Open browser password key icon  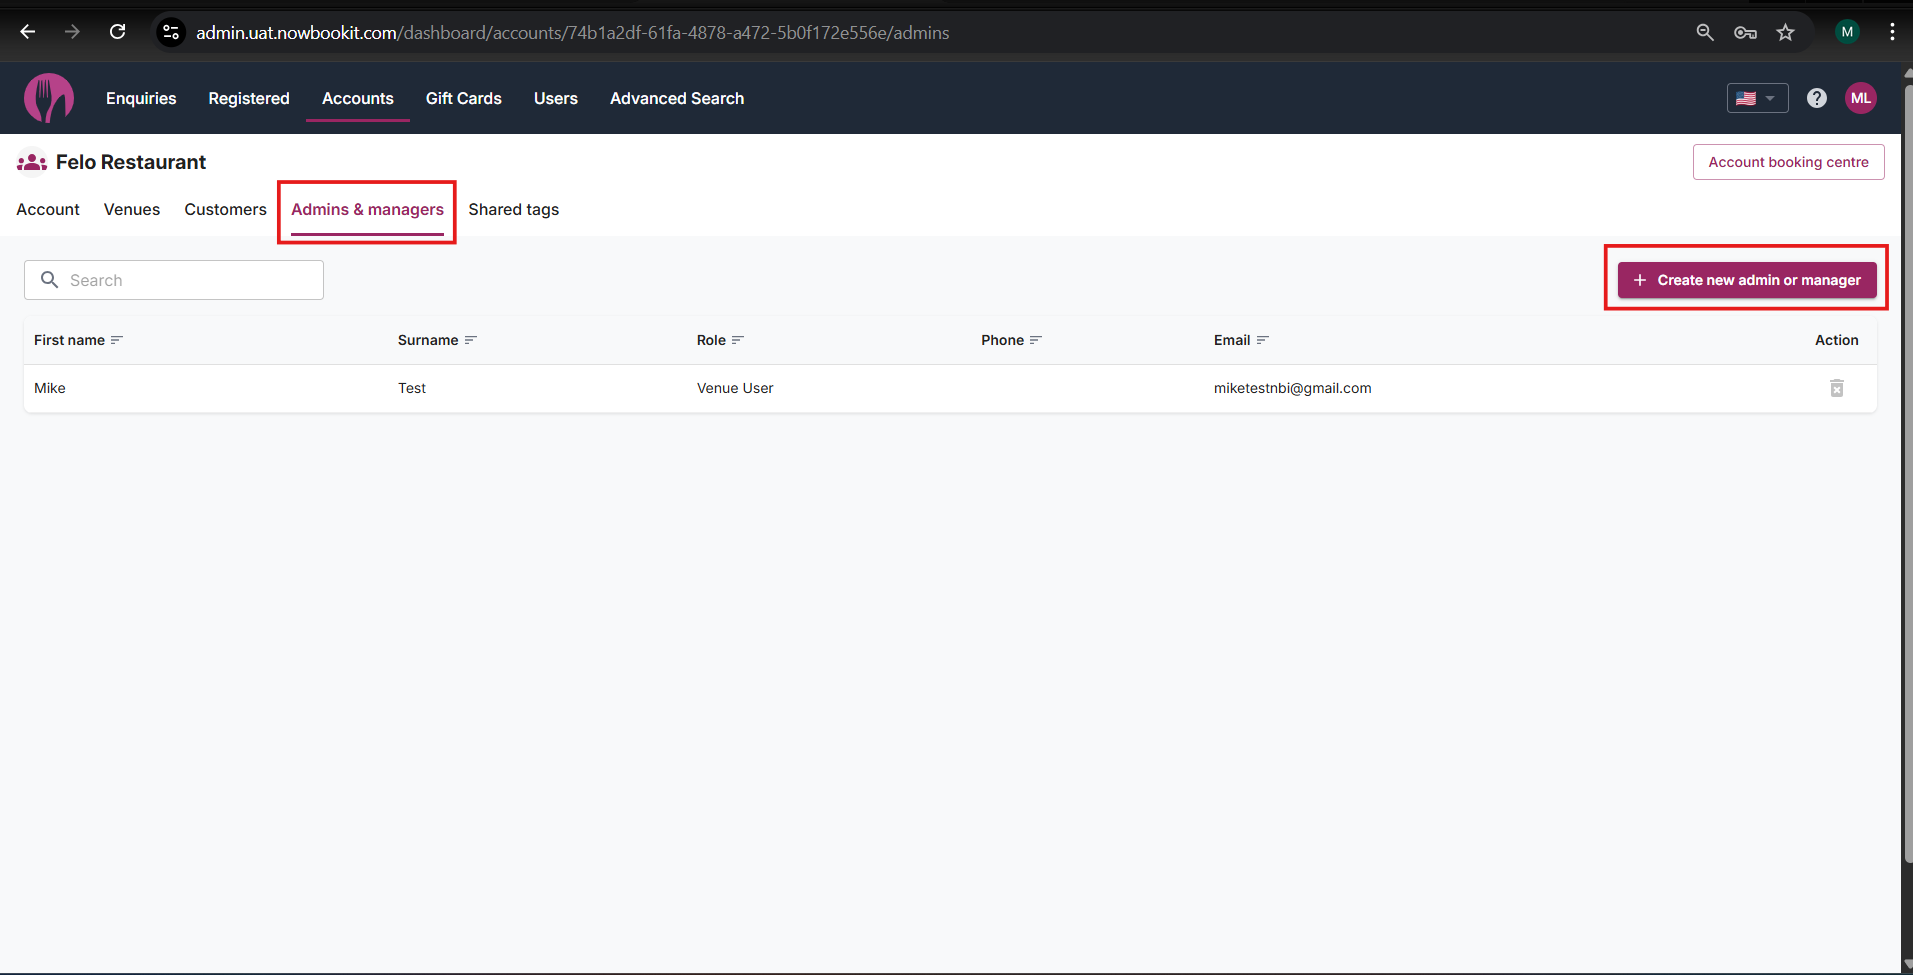(1745, 32)
